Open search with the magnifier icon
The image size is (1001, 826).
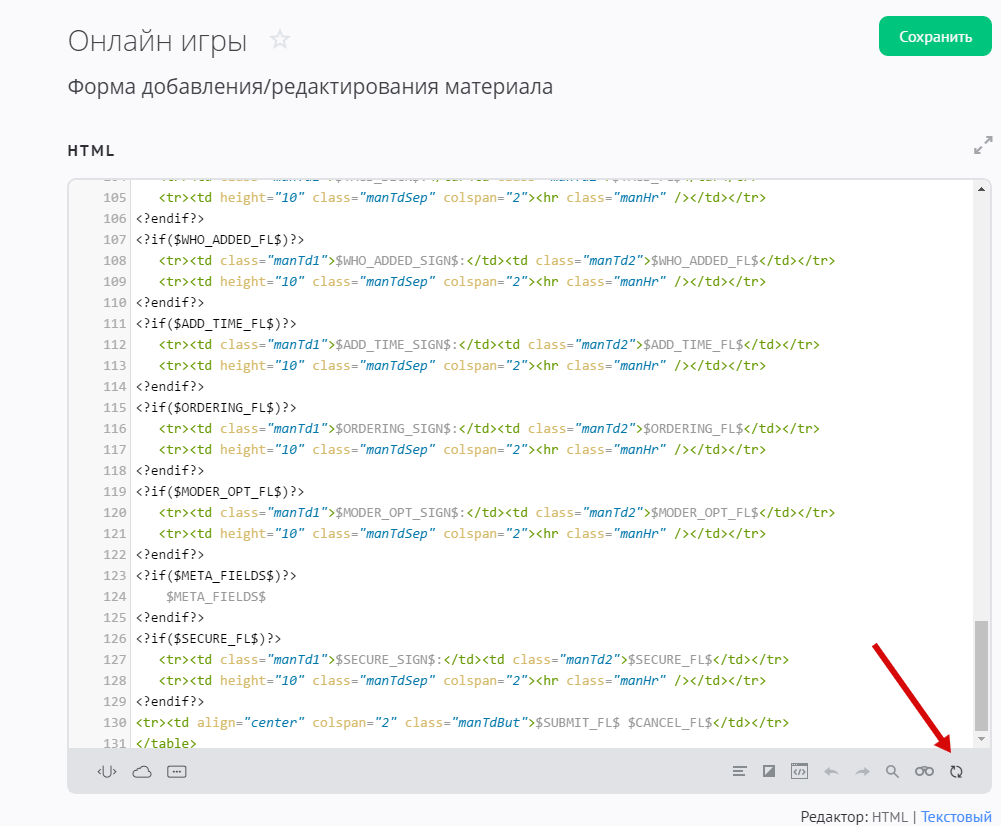(893, 771)
